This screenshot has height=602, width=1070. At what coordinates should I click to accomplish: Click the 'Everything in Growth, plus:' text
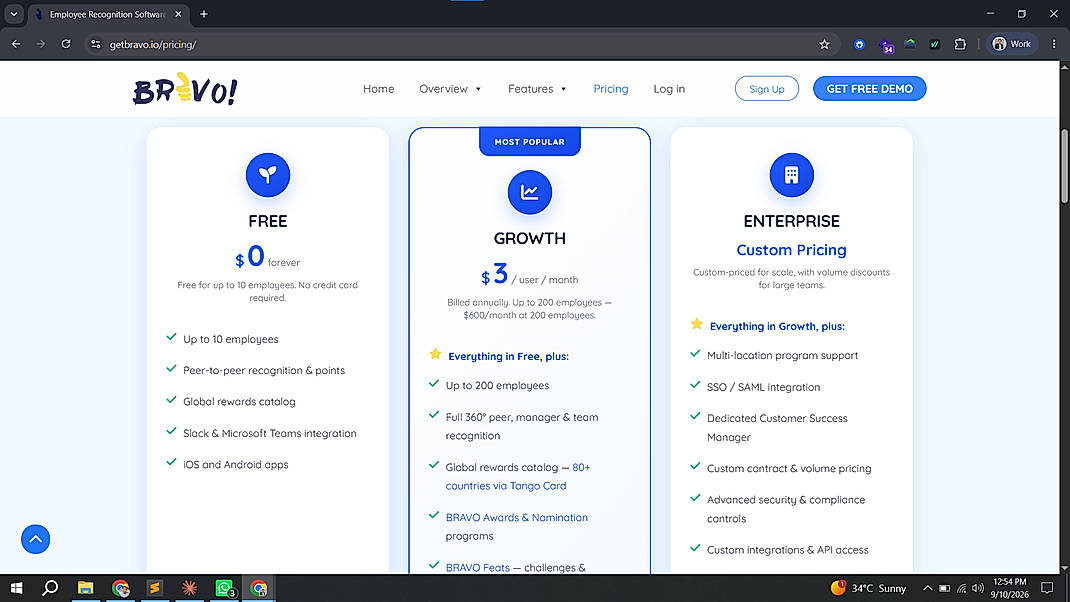(x=777, y=326)
